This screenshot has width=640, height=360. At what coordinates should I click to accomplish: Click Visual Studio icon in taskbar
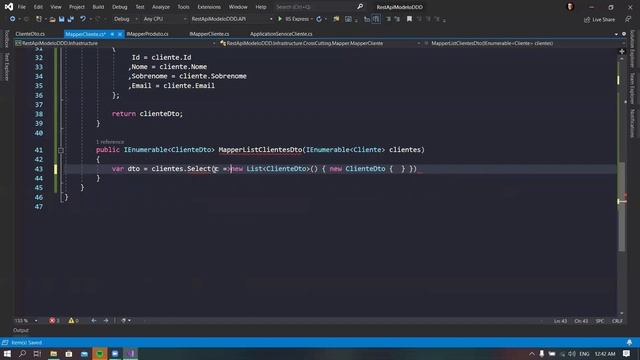point(131,353)
